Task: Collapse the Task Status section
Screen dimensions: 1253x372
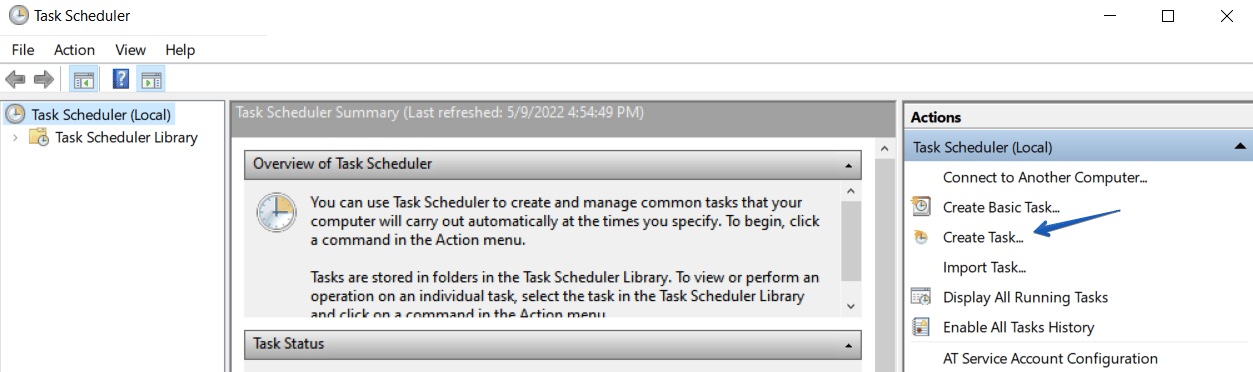Action: point(849,344)
